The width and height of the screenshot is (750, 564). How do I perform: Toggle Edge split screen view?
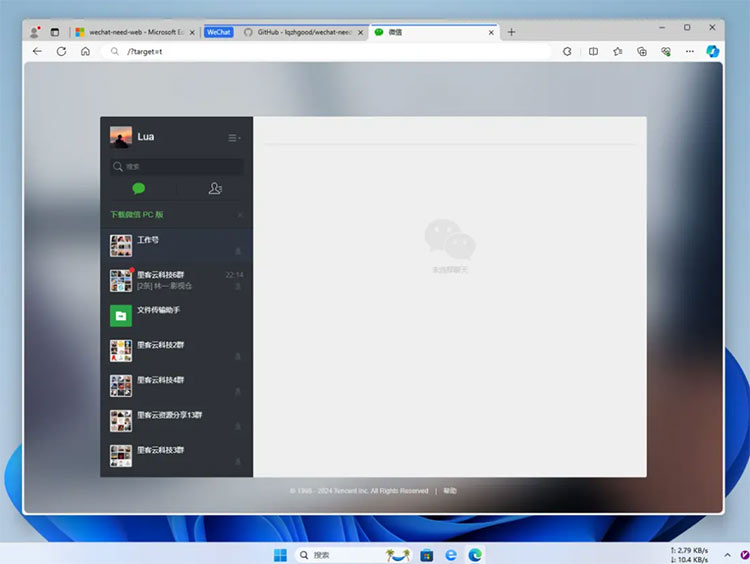593,51
